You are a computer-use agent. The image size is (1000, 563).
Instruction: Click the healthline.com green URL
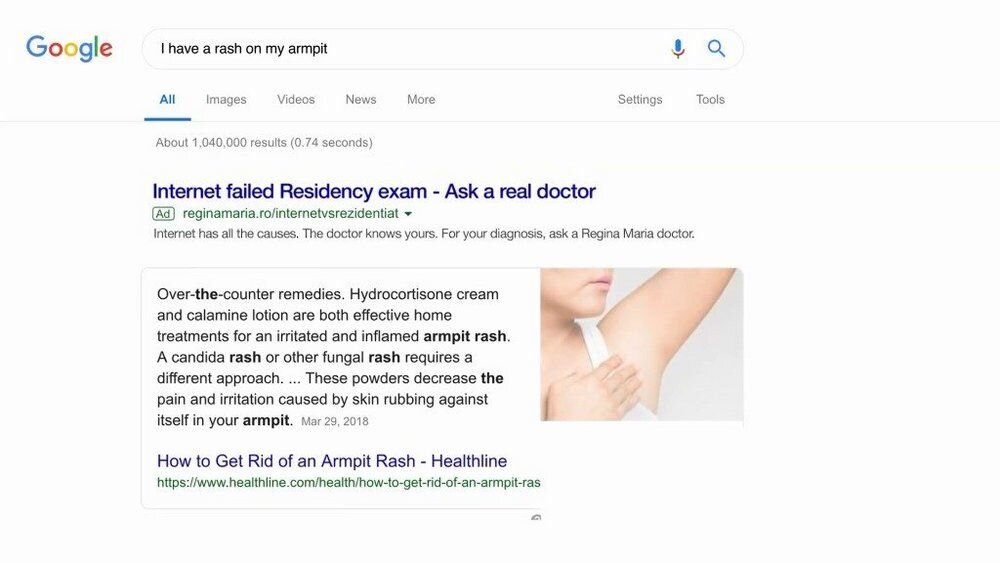(x=348, y=483)
